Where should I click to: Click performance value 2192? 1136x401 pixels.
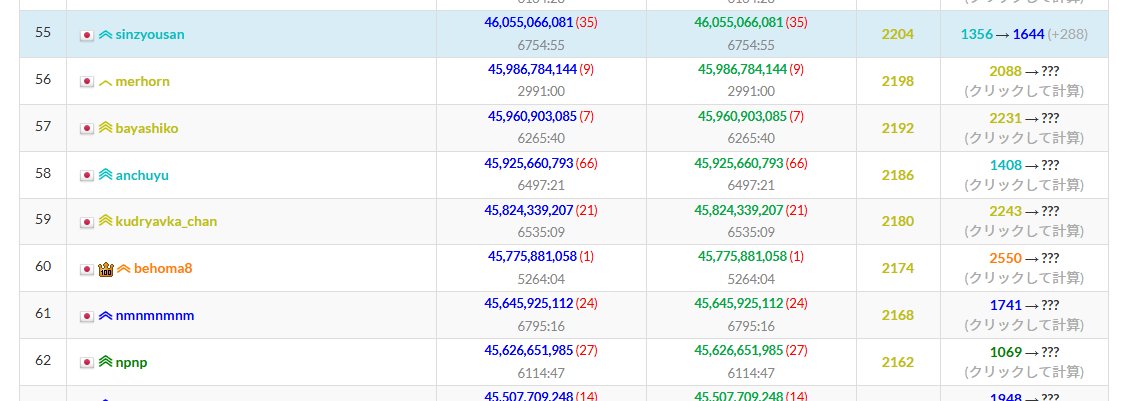pyautogui.click(x=898, y=128)
